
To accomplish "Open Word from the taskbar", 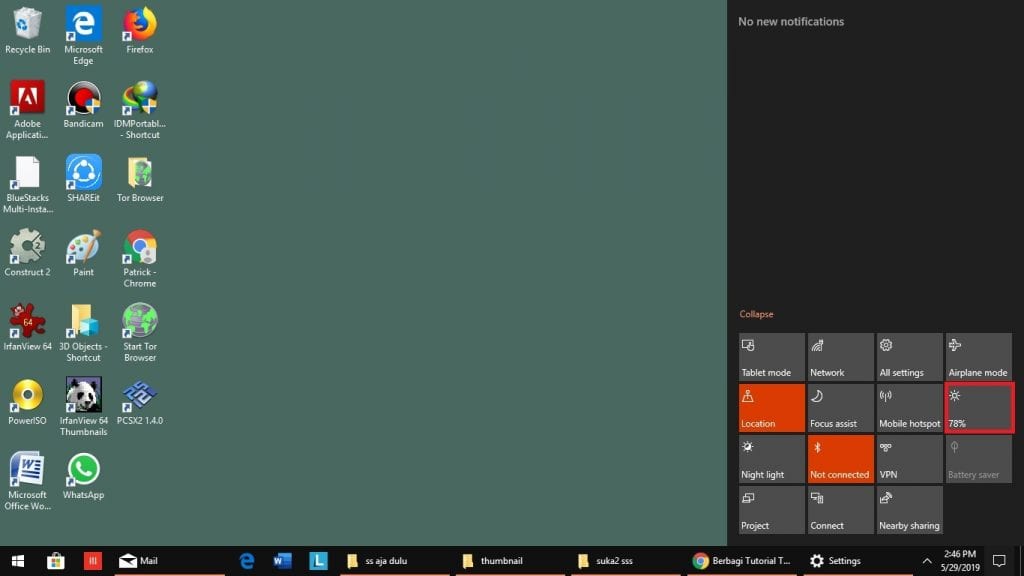I will [x=283, y=561].
